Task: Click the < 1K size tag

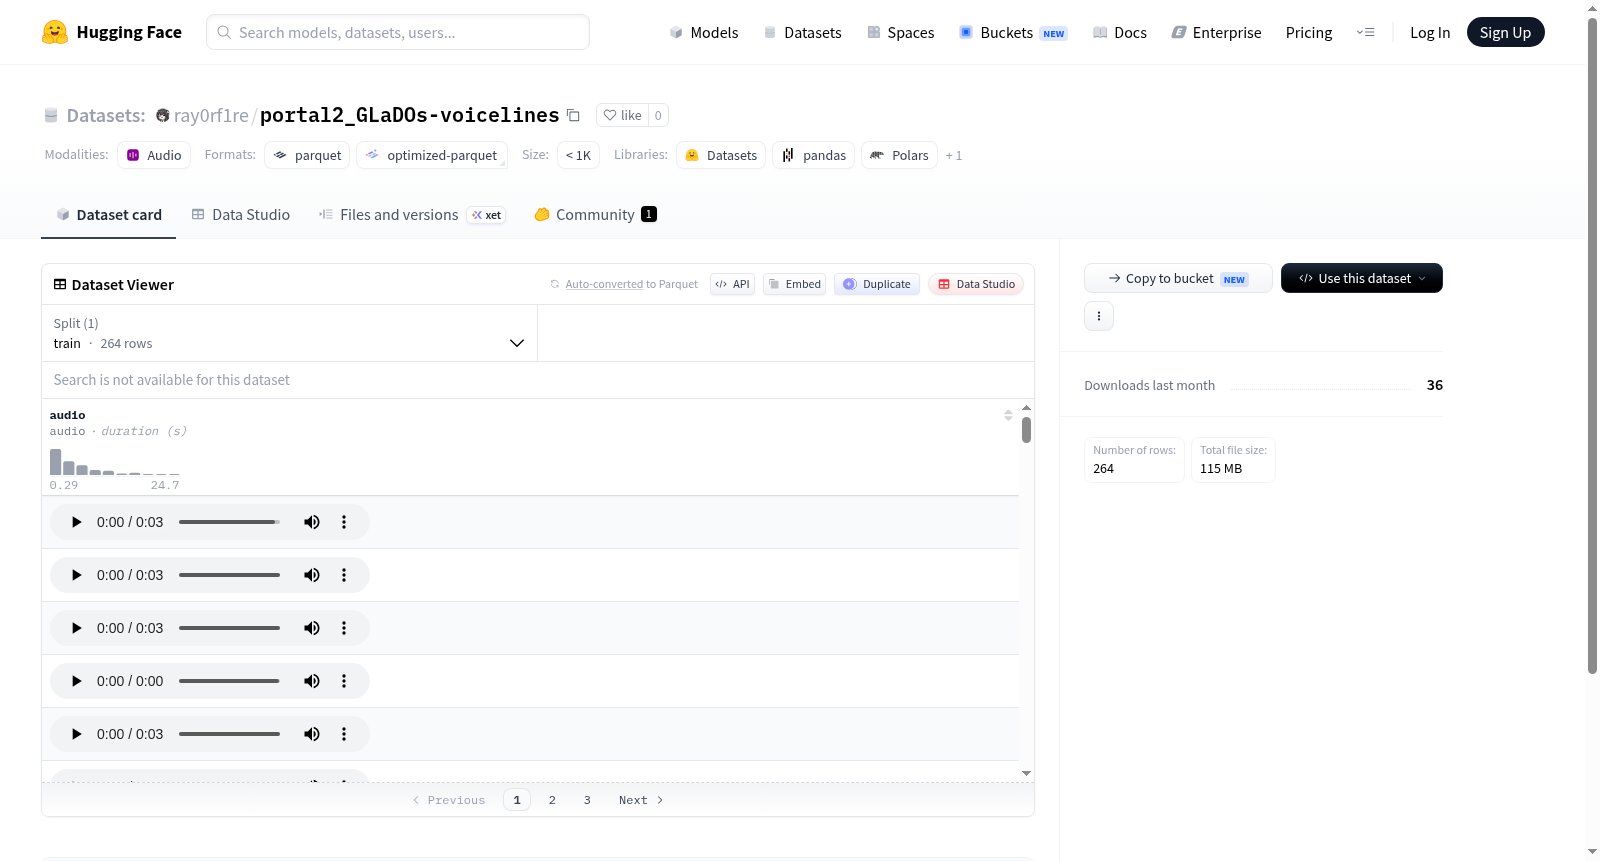Action: coord(579,155)
